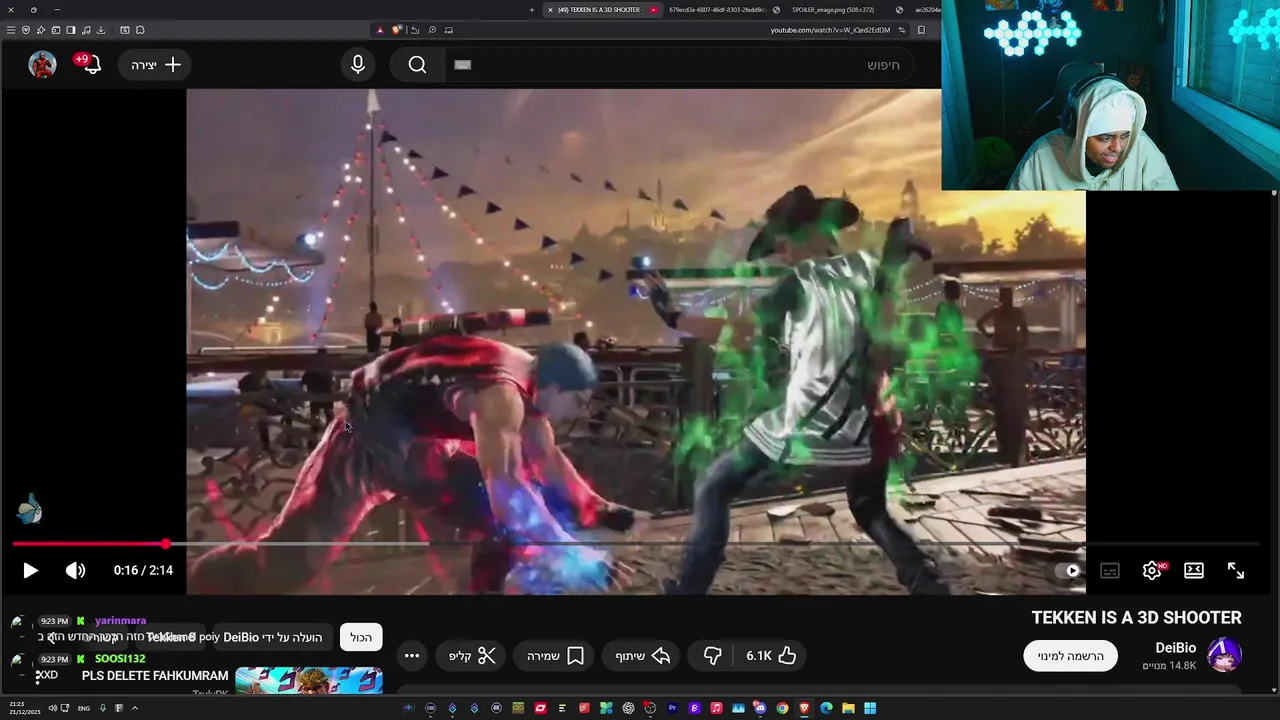This screenshot has width=1280, height=720.
Task: Enter fullscreen video mode
Action: [1236, 570]
